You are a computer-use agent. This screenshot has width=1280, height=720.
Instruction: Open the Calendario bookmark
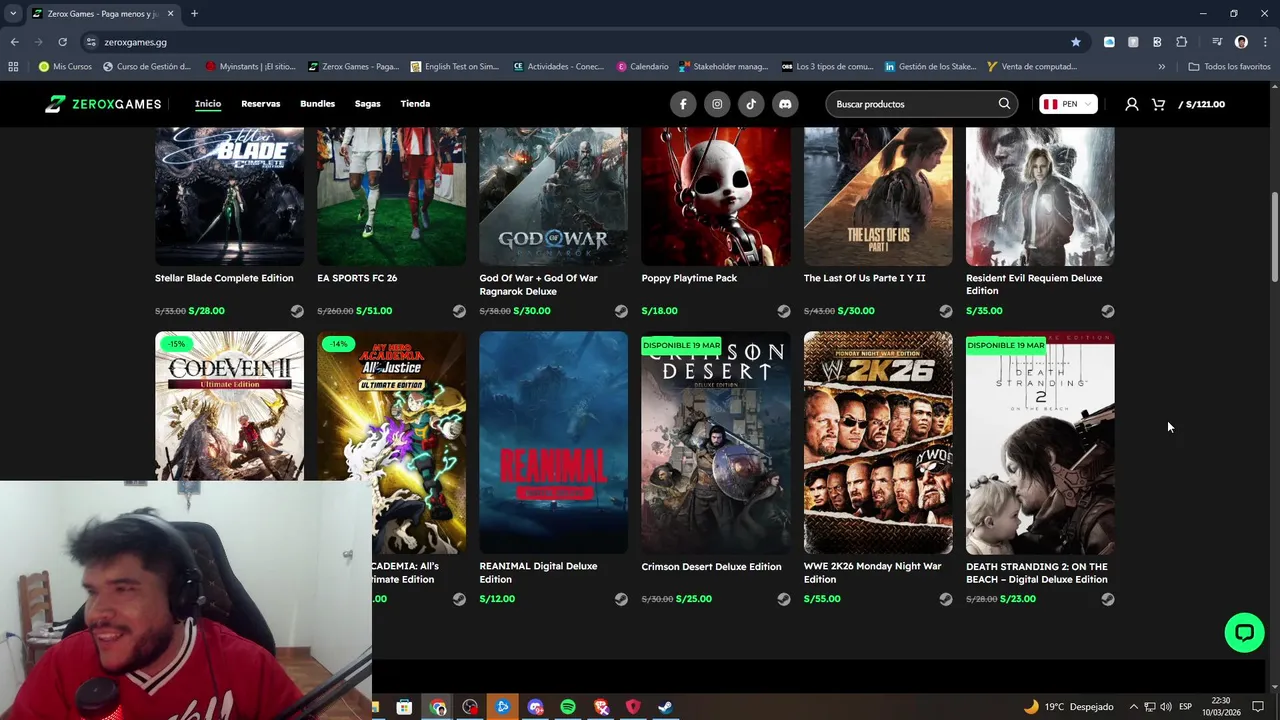click(x=642, y=67)
